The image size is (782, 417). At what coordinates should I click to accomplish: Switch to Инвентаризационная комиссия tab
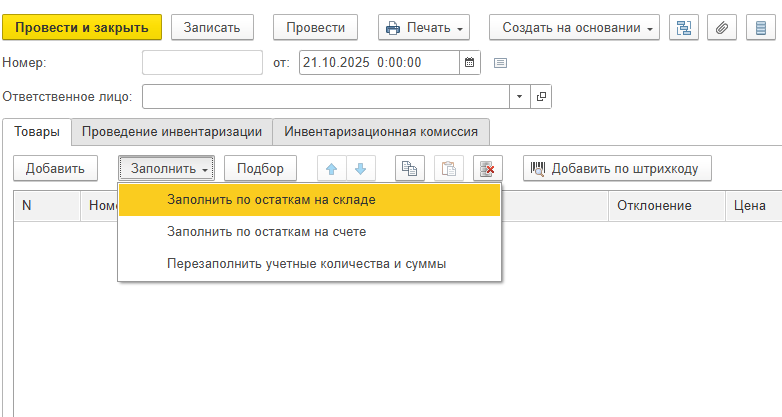pyautogui.click(x=380, y=131)
